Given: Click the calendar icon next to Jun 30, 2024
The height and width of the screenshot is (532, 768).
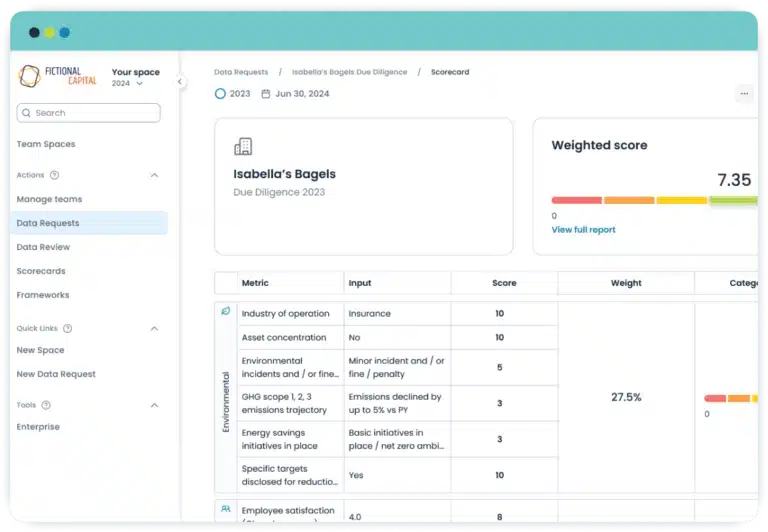Looking at the screenshot, I should (x=266, y=94).
